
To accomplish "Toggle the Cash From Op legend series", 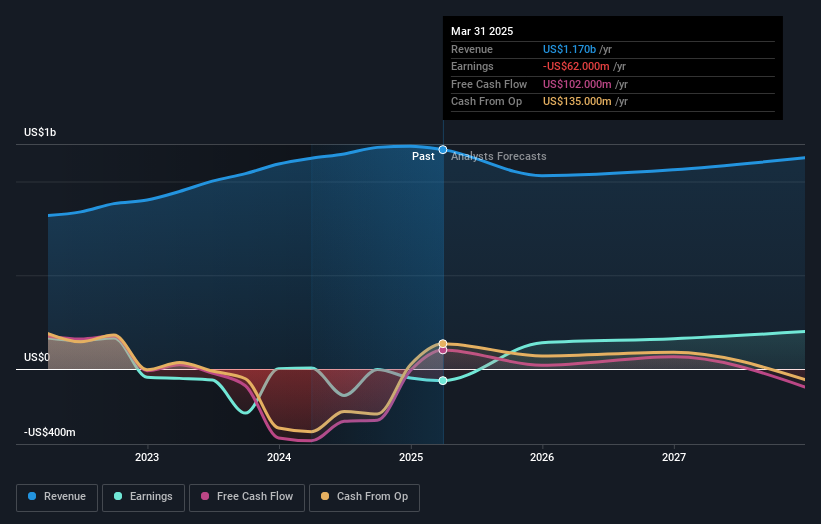I will (x=364, y=497).
